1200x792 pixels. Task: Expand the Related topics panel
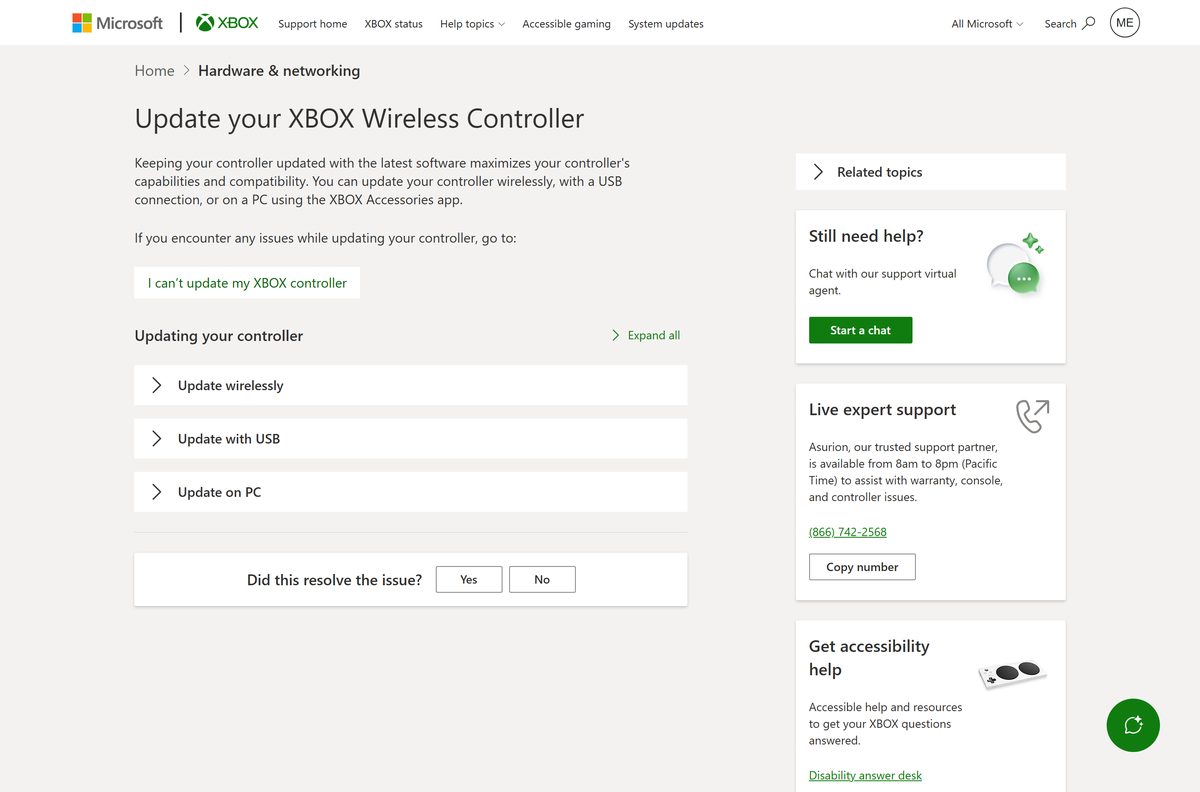point(931,172)
